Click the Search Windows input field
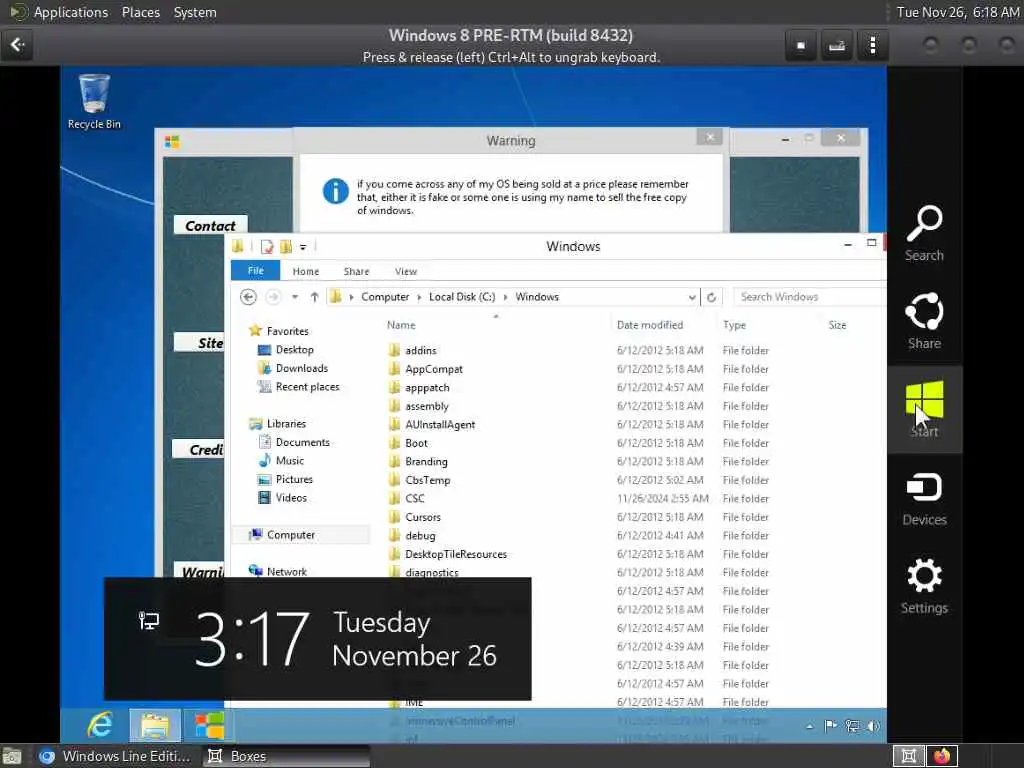Viewport: 1024px width, 768px height. [809, 297]
